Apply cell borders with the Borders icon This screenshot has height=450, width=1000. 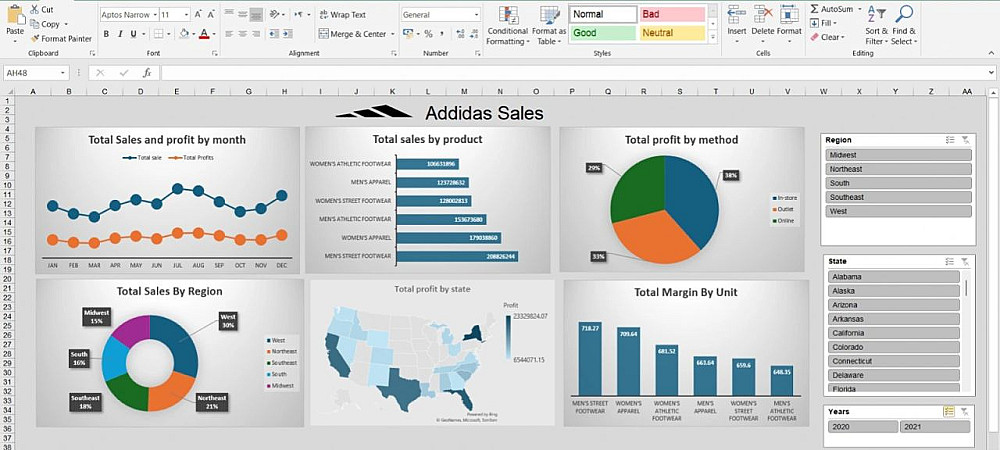pos(159,34)
